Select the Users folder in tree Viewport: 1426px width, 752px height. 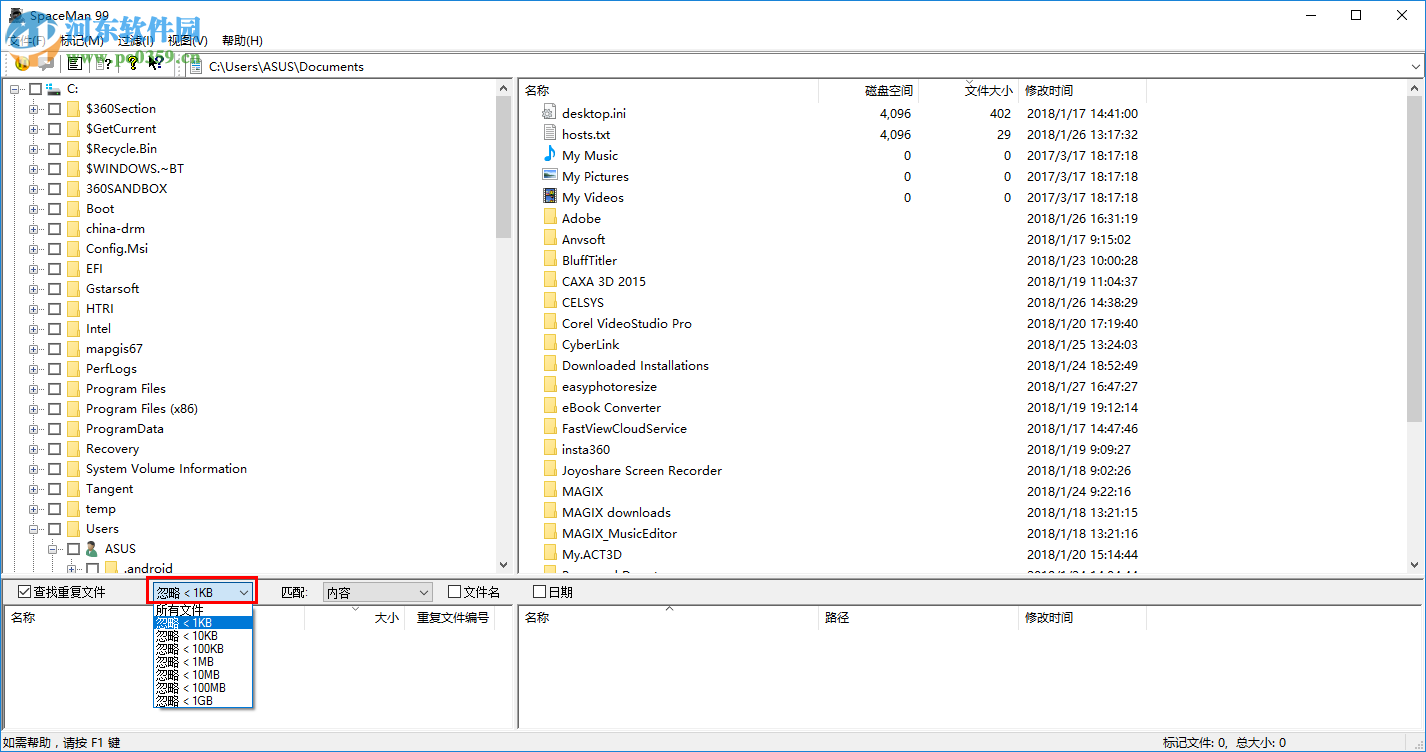pyautogui.click(x=102, y=529)
